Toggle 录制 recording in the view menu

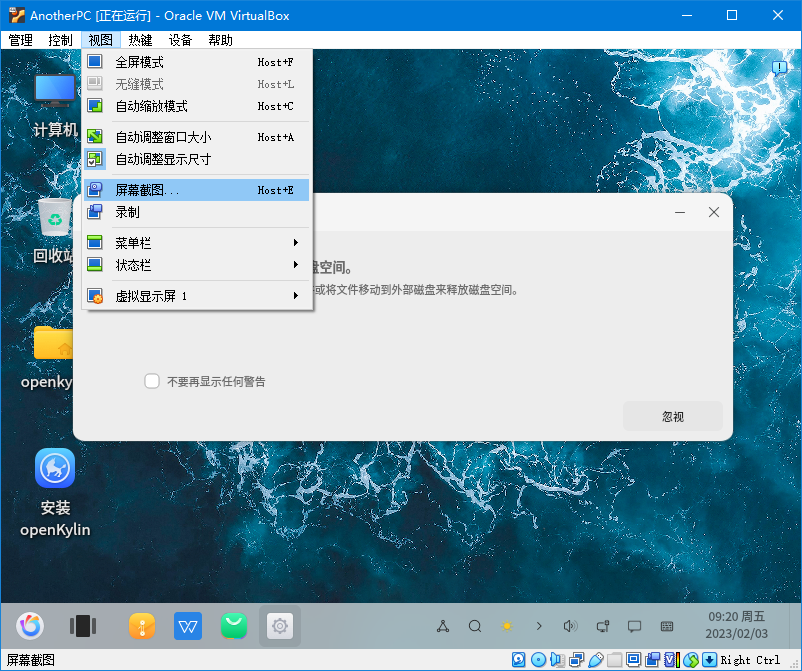197,212
